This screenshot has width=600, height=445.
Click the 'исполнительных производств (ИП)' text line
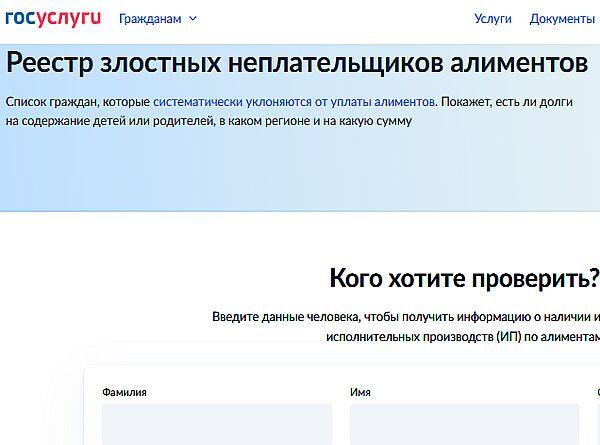pyautogui.click(x=410, y=337)
